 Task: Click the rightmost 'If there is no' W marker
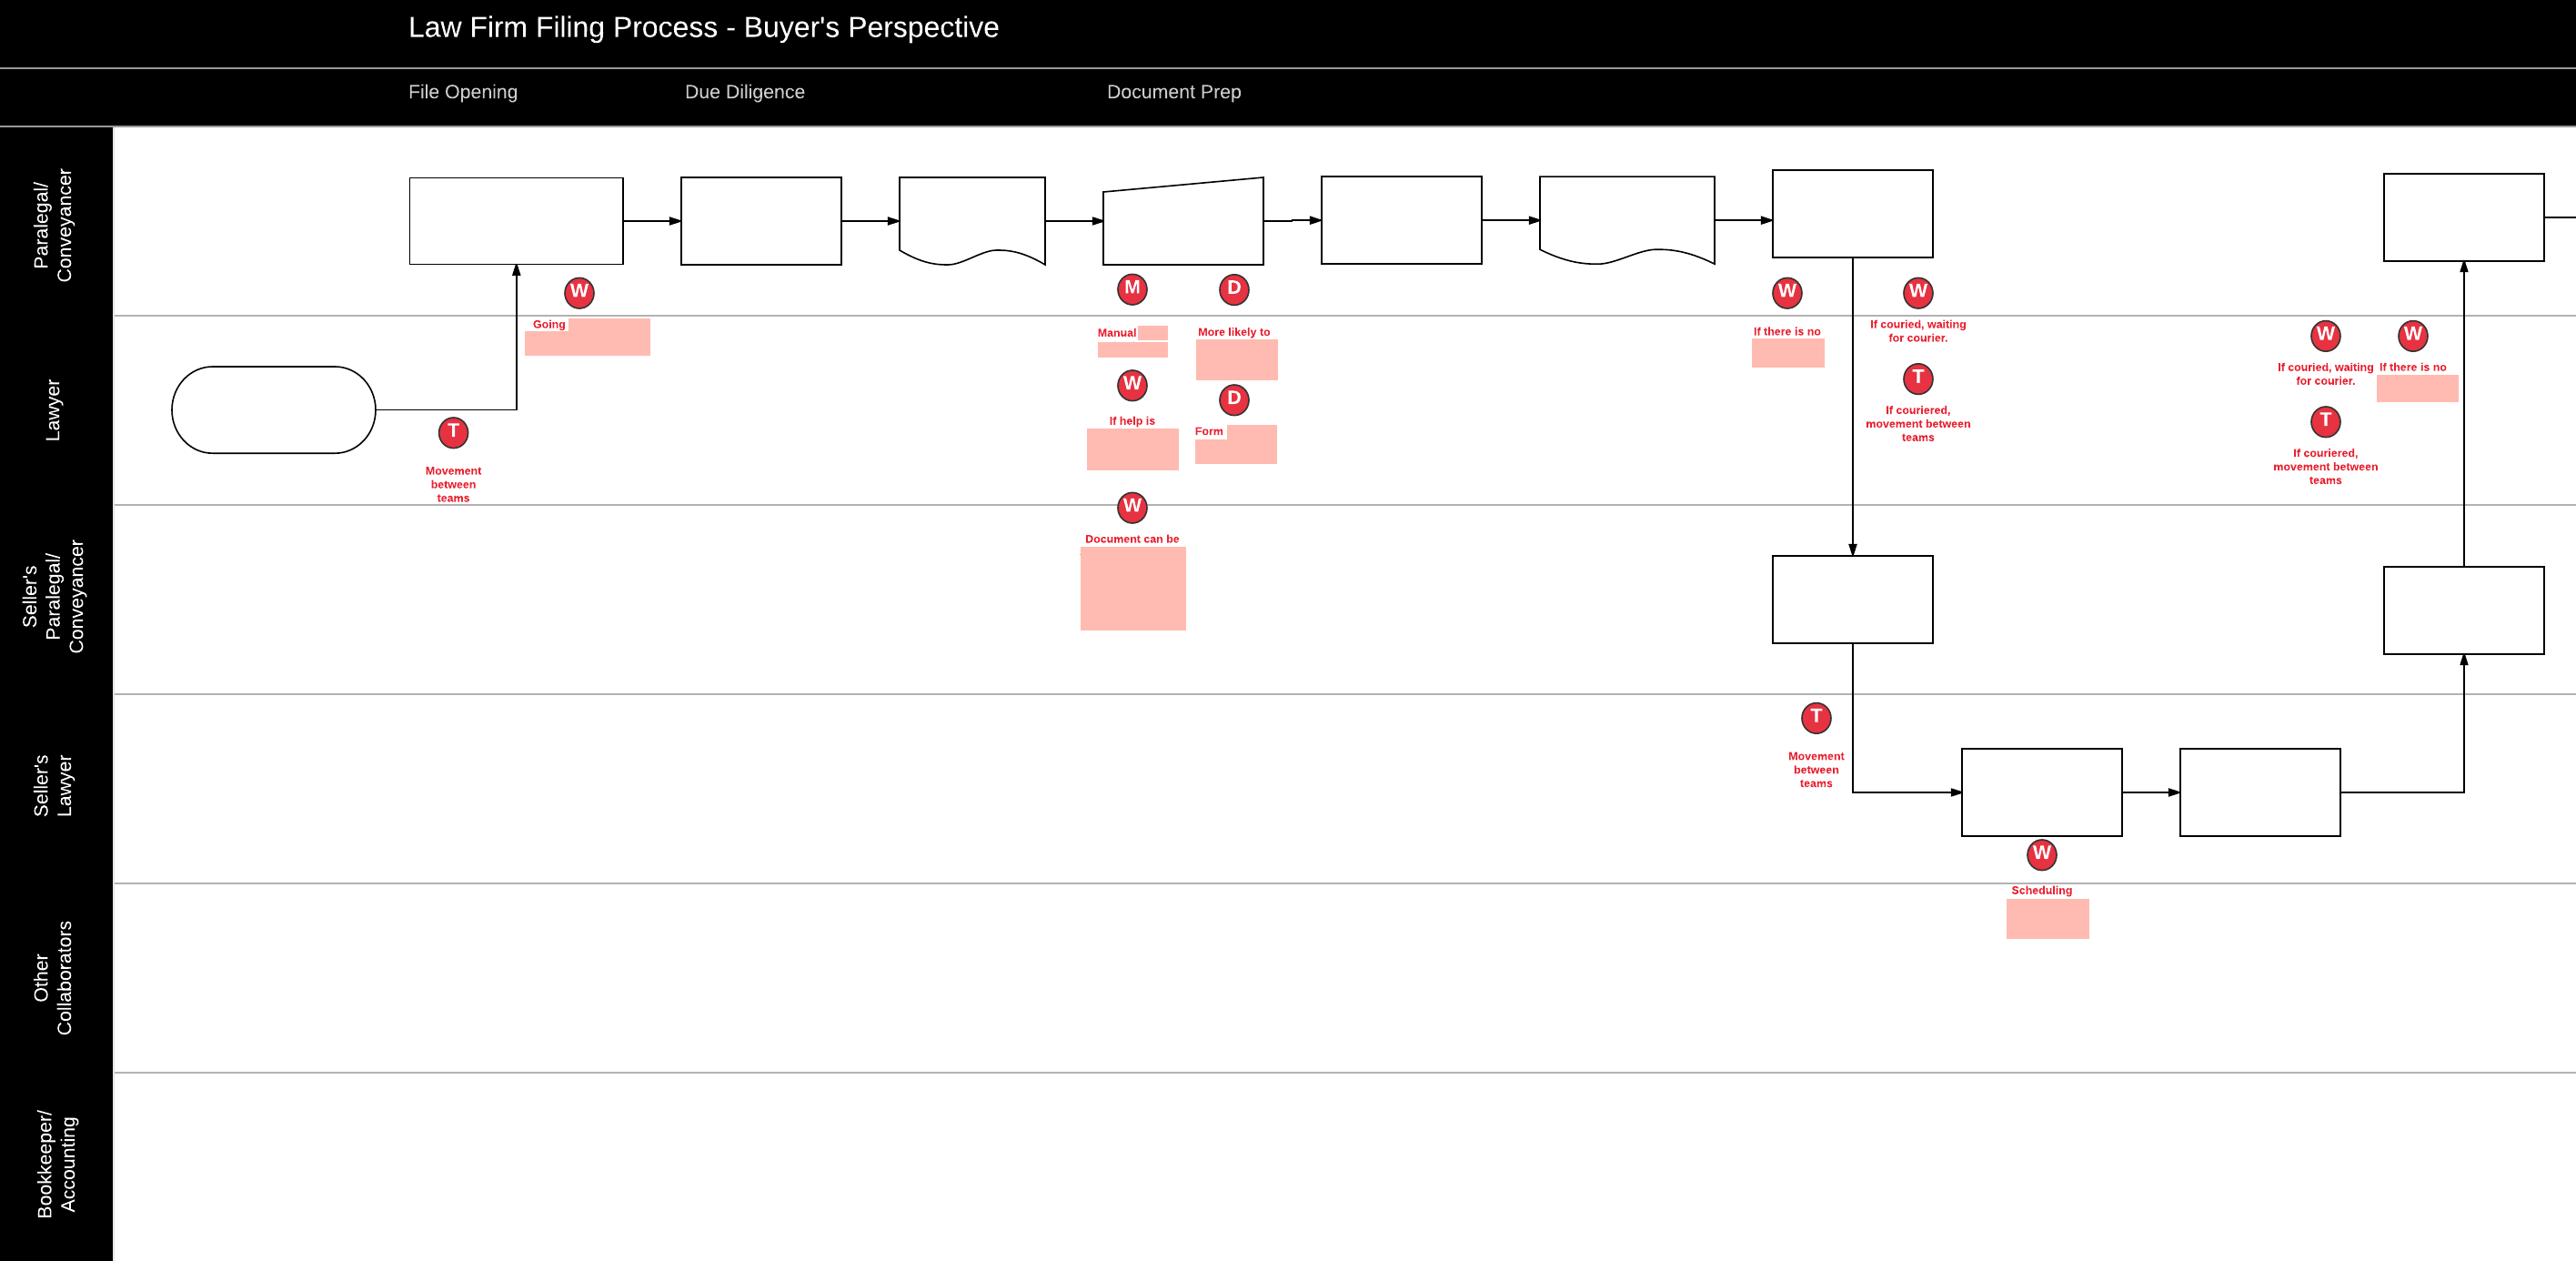pos(2413,335)
